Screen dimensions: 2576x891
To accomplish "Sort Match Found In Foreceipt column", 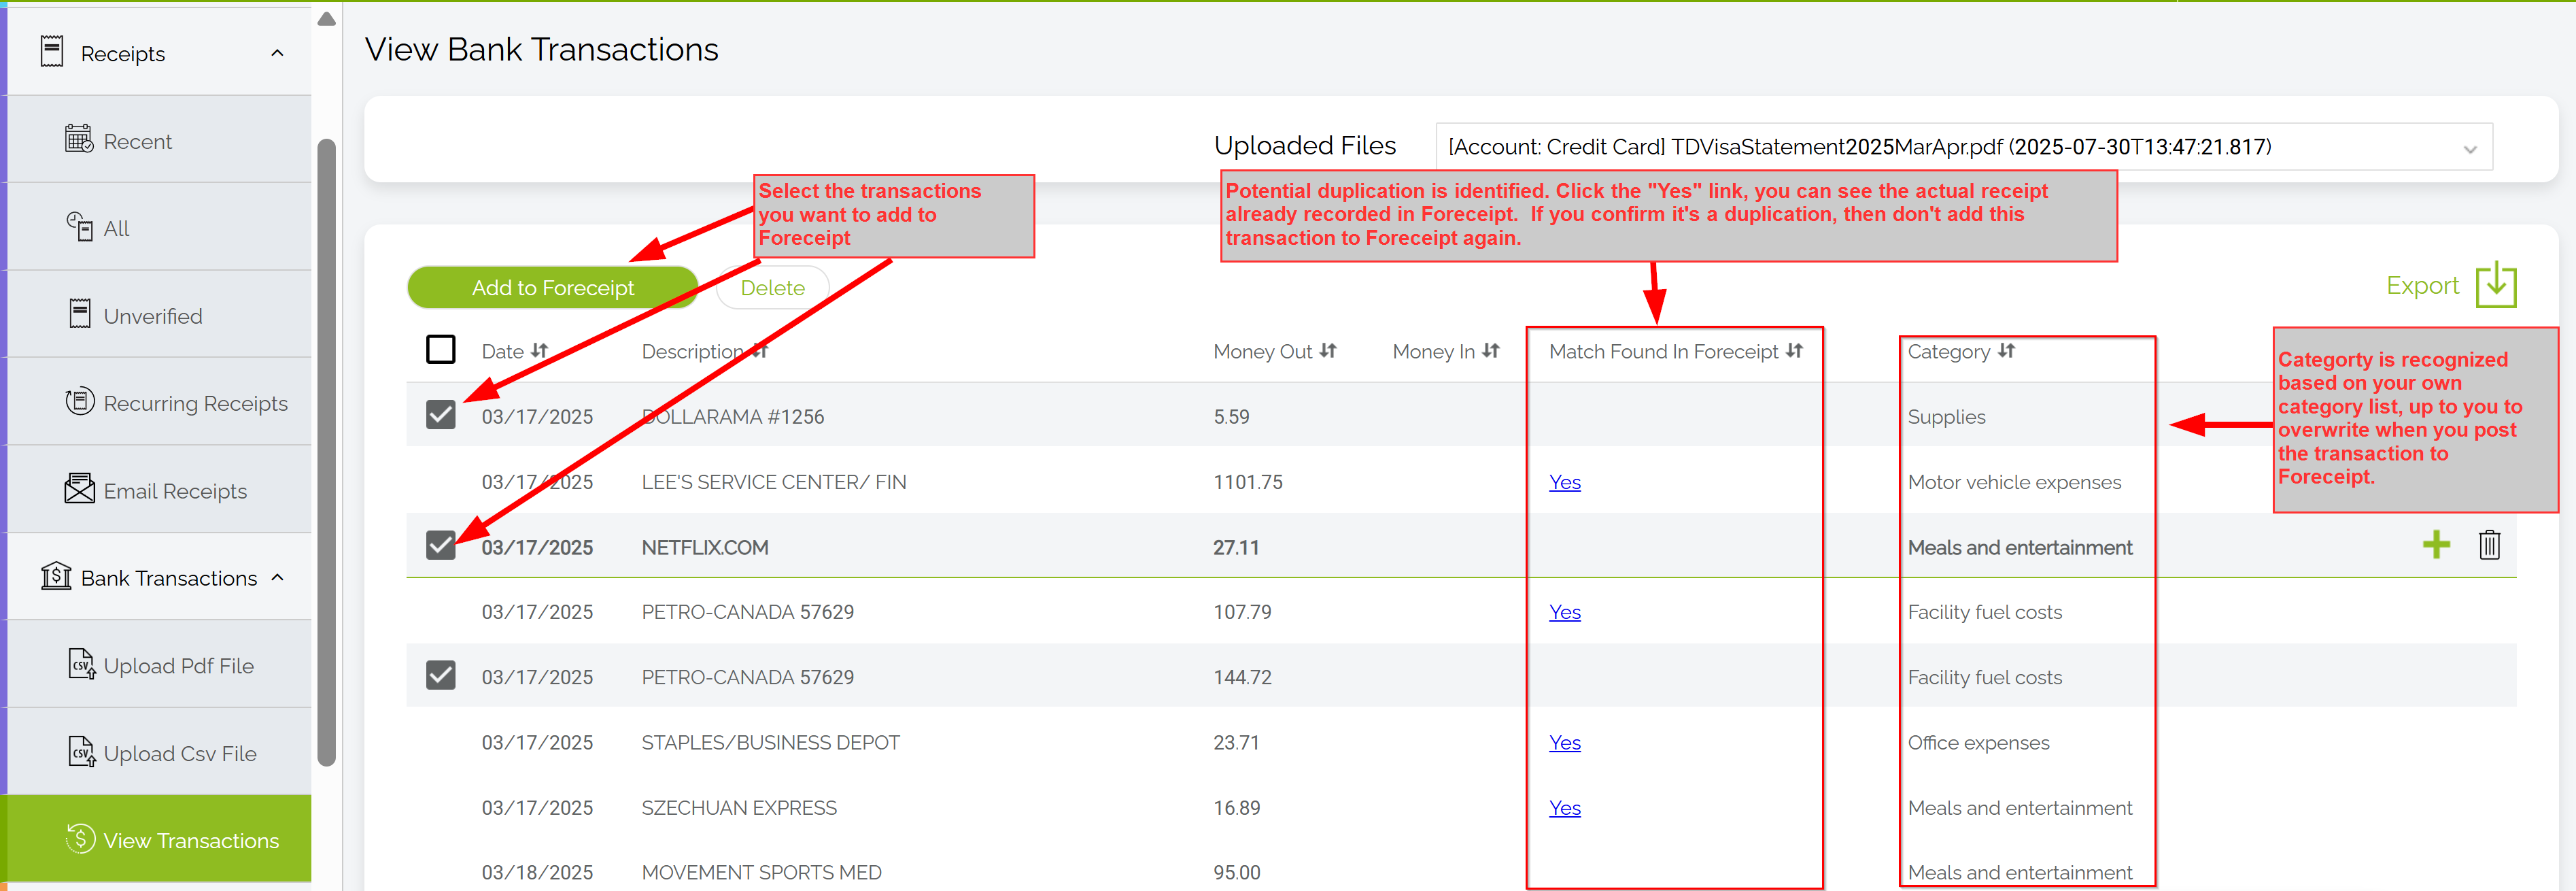I will tap(1795, 351).
